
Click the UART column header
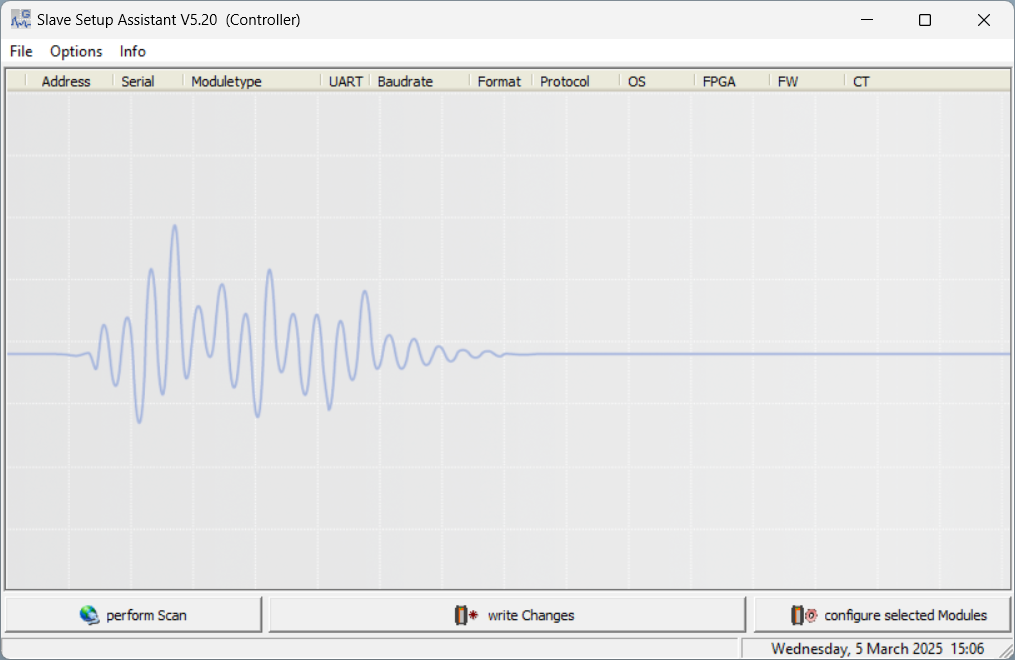point(345,81)
